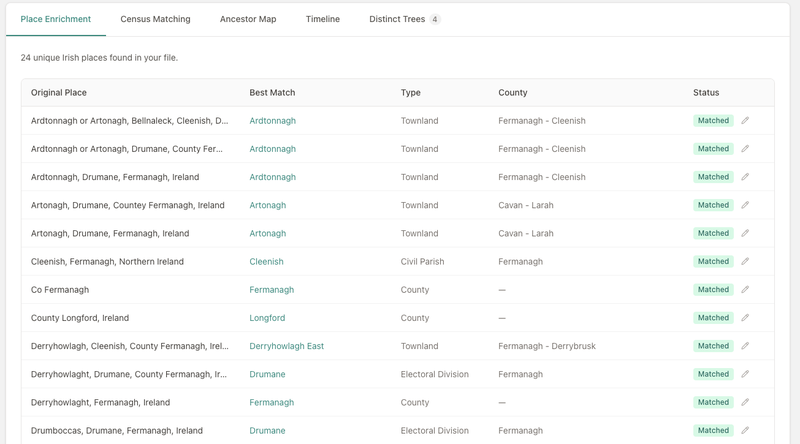Click Matched badge in Cleenish, Fermanagh, Northern Ireland row
This screenshot has height=444, width=800.
coord(713,261)
